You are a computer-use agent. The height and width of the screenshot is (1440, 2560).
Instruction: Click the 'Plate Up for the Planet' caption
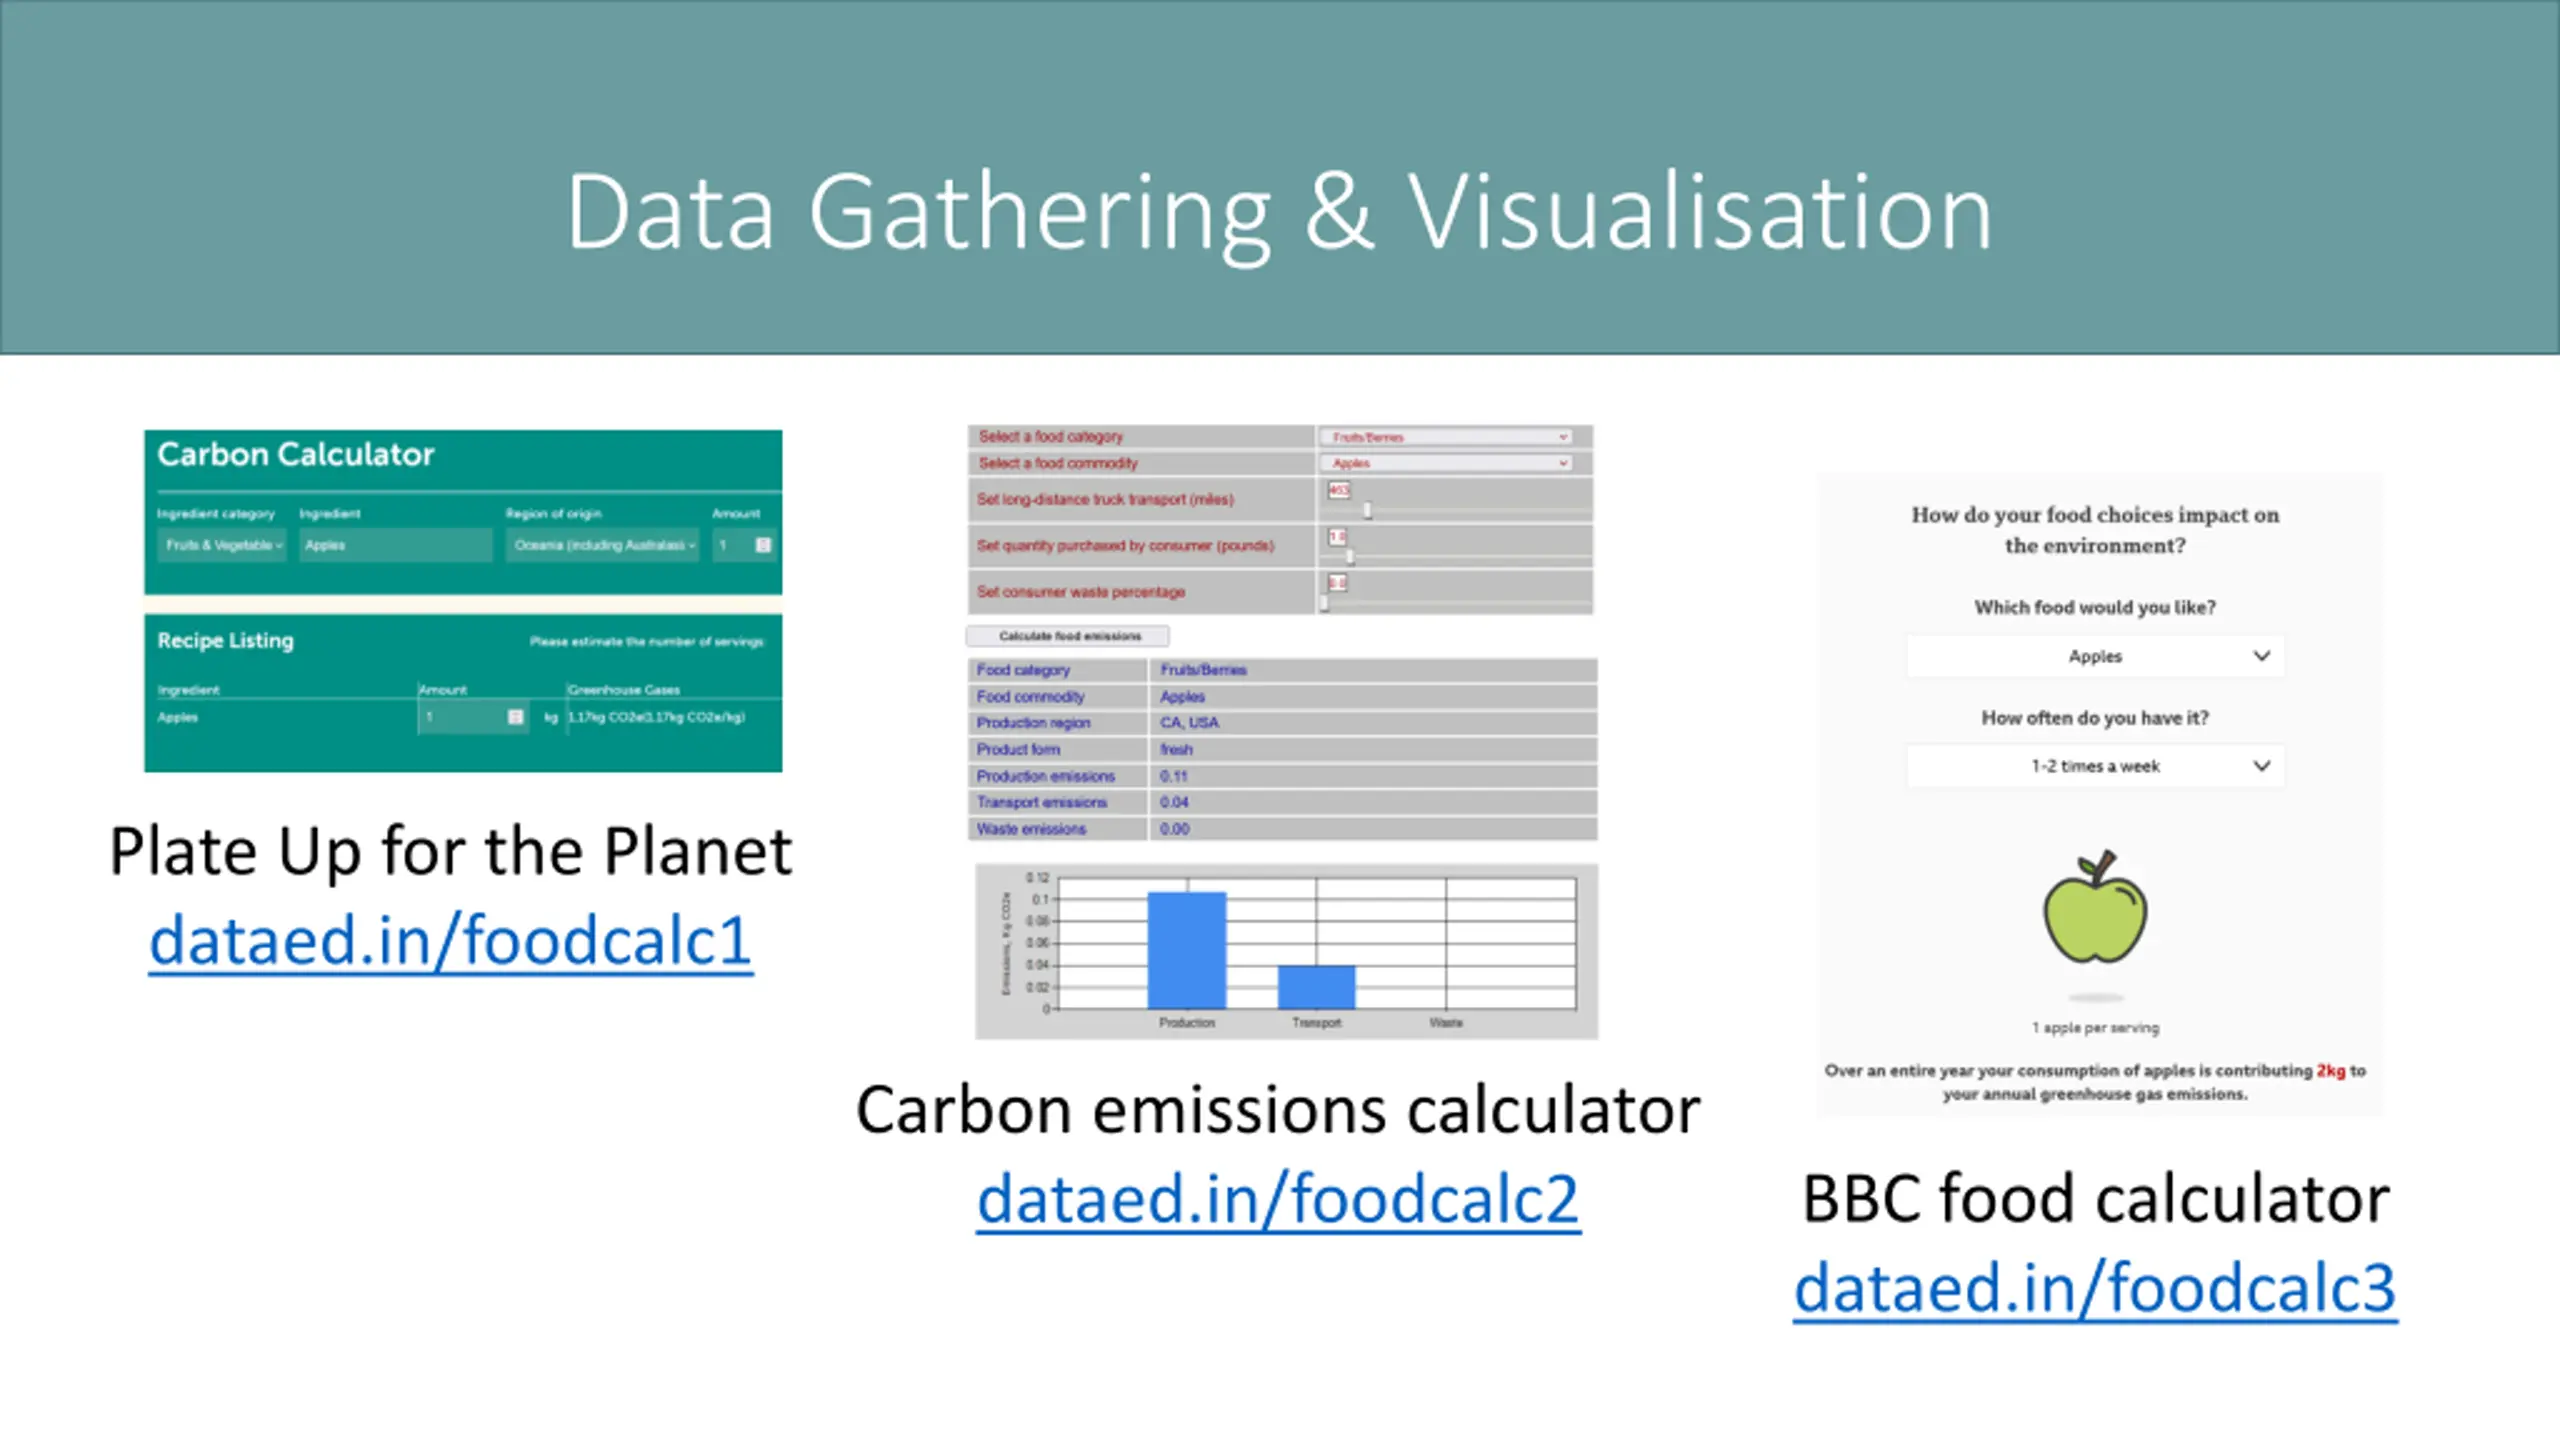(451, 852)
